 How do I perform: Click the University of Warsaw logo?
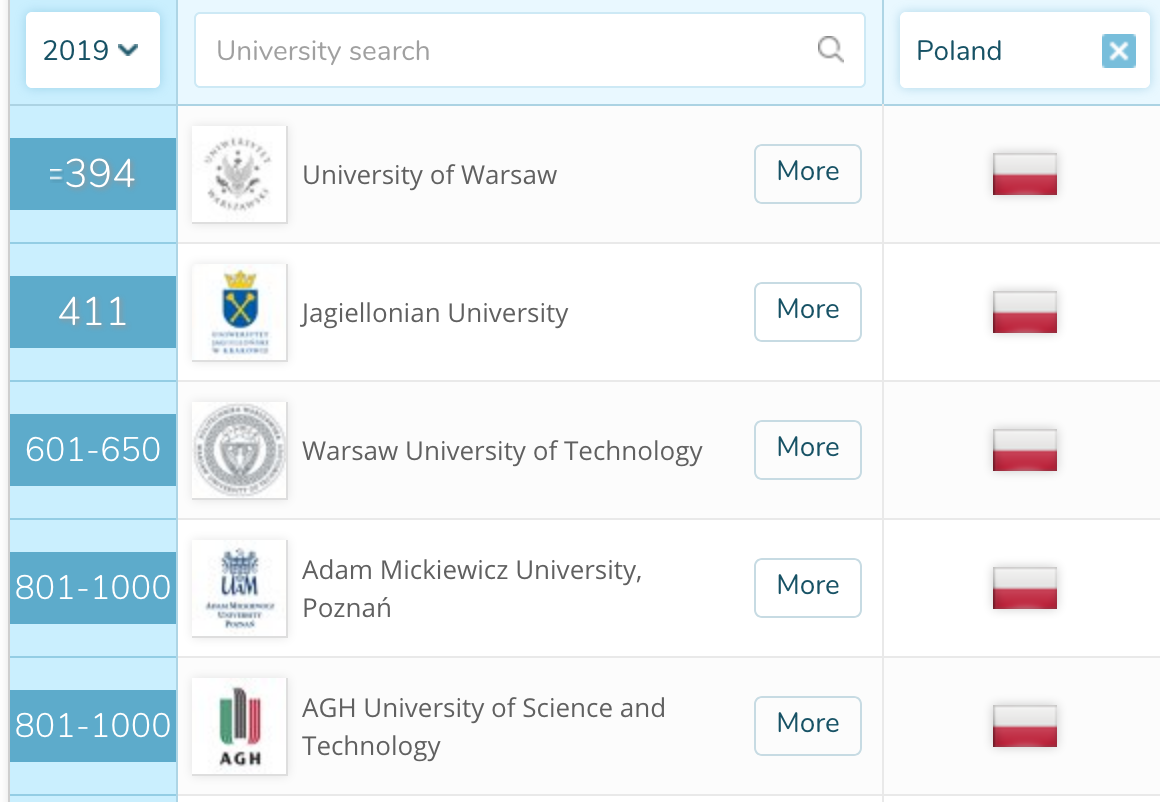(239, 174)
